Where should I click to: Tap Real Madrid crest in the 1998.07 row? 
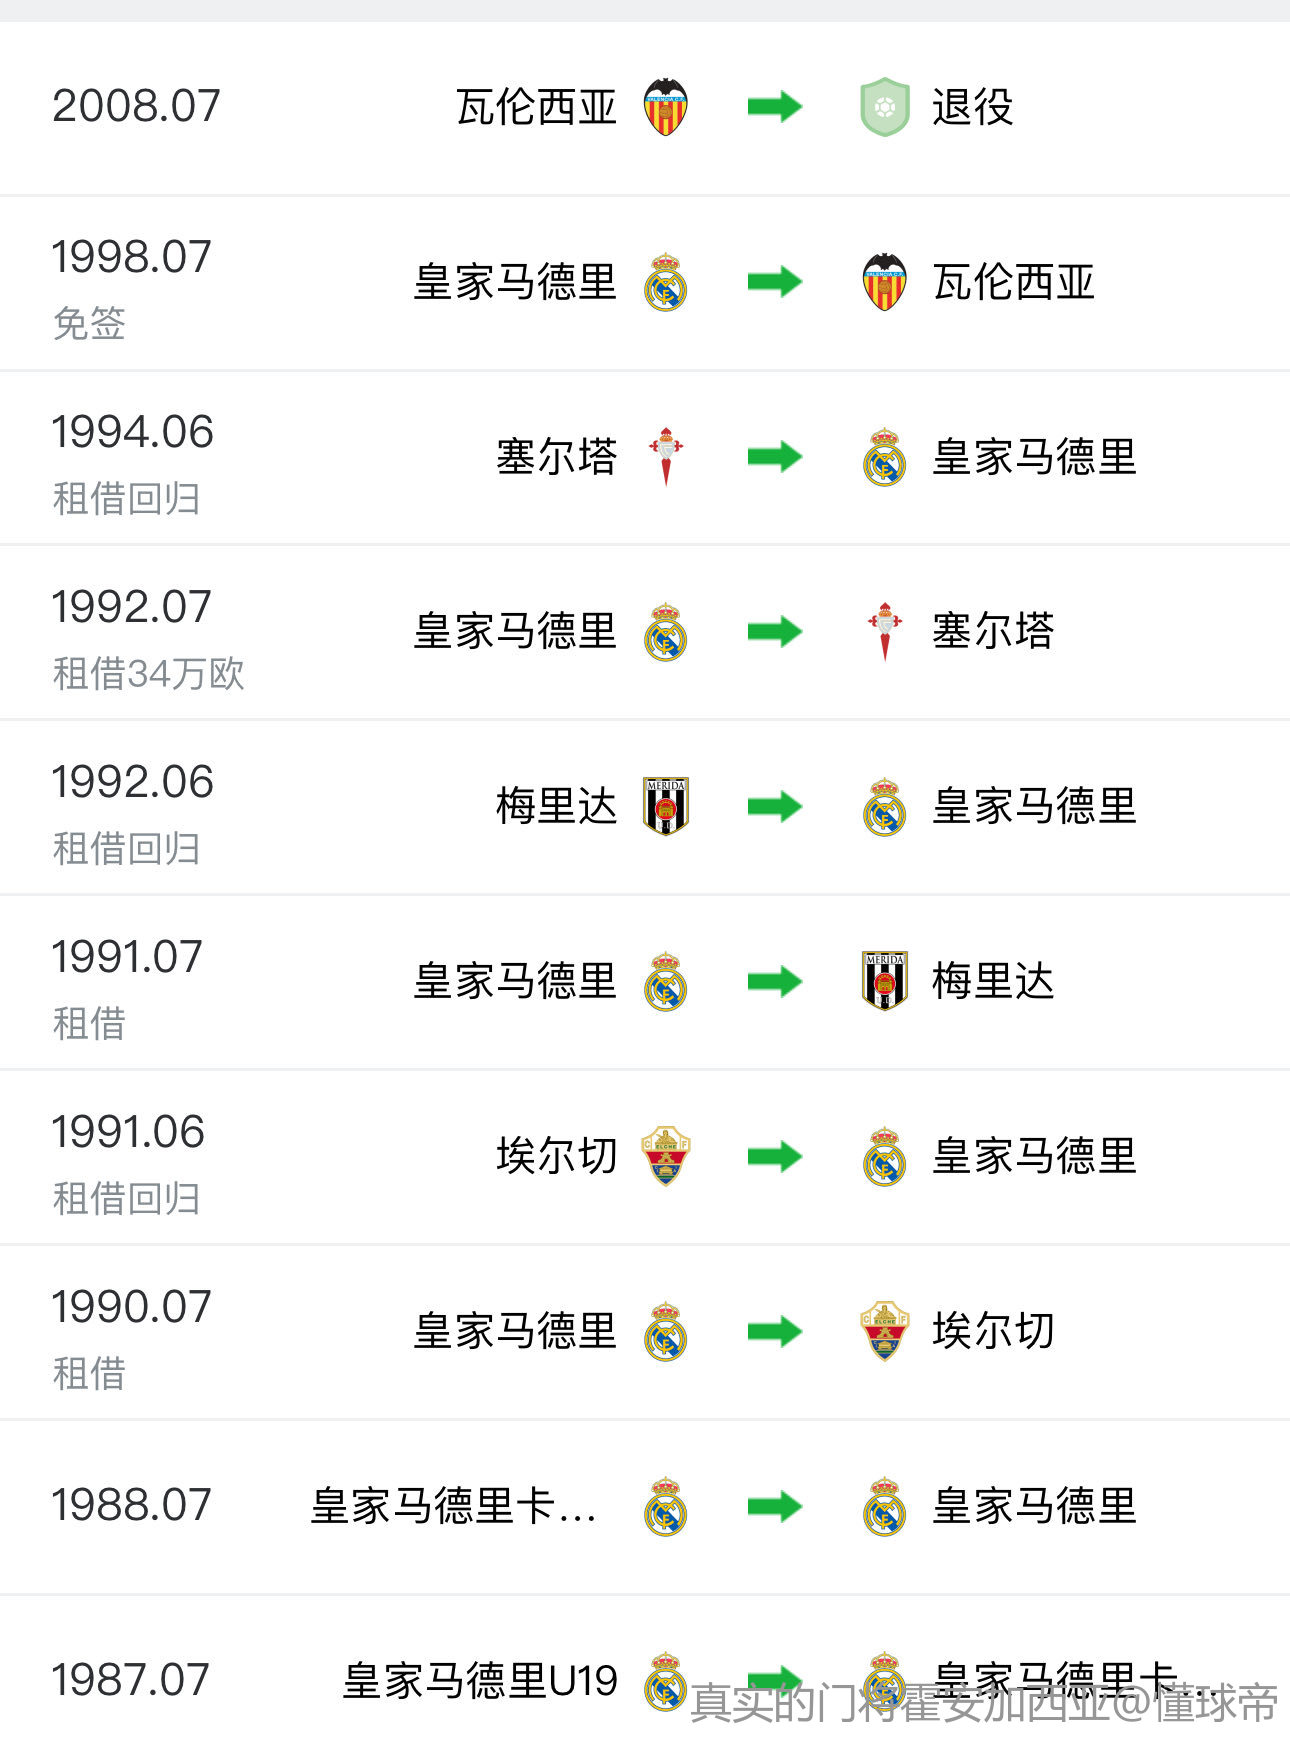[665, 282]
